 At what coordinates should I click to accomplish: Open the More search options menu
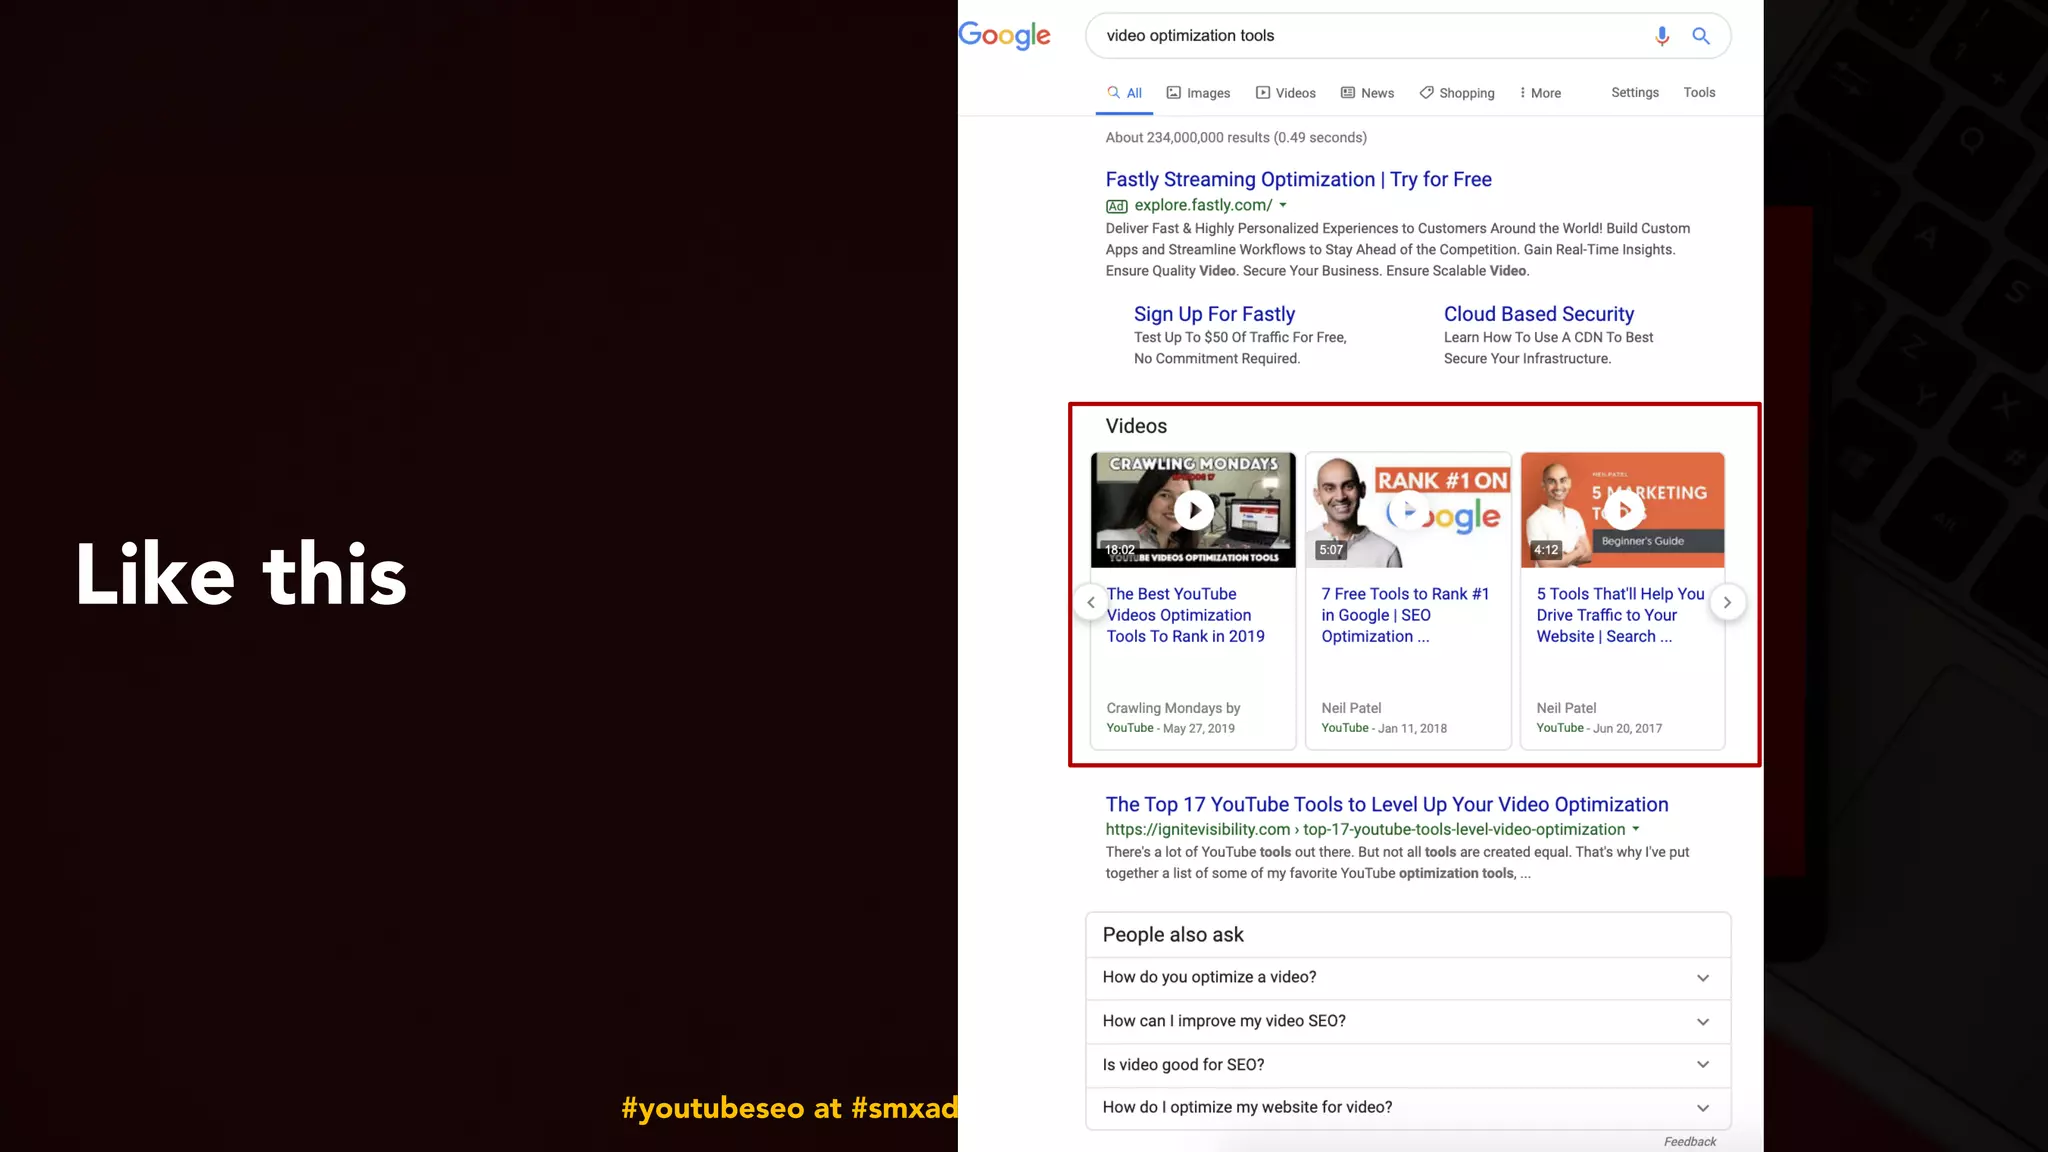pyautogui.click(x=1540, y=93)
